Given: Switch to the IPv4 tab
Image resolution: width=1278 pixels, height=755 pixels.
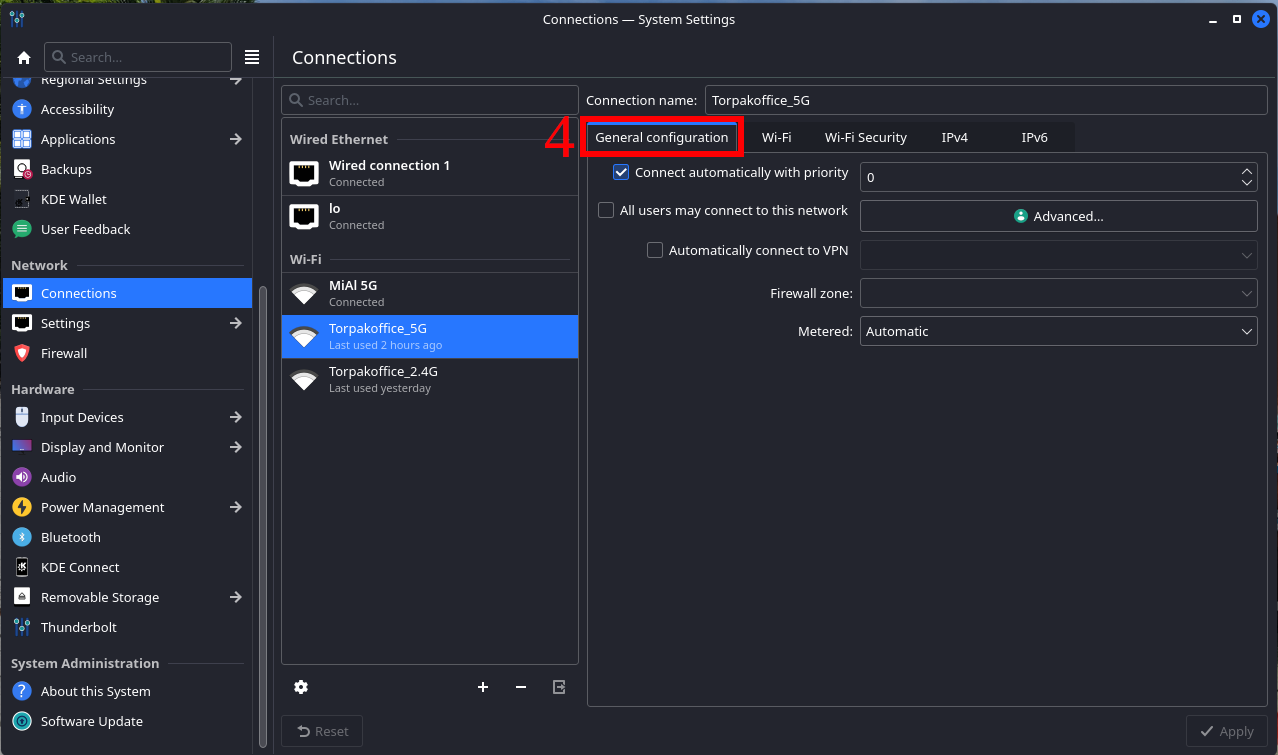Looking at the screenshot, I should point(954,138).
